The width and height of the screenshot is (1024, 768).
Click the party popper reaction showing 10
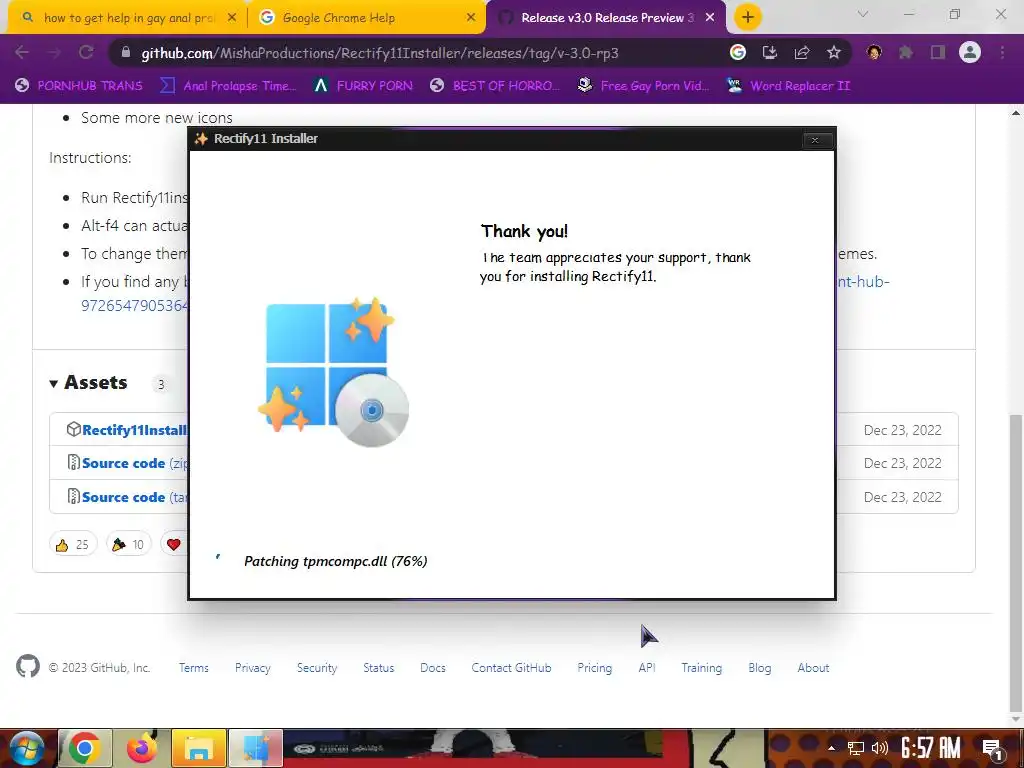point(128,544)
